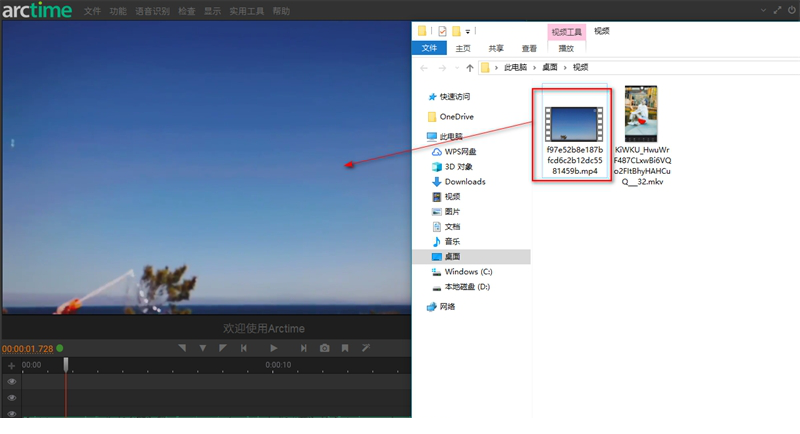Open WPS网盘 in the navigation pane
800x434 pixels.
[x=460, y=151]
